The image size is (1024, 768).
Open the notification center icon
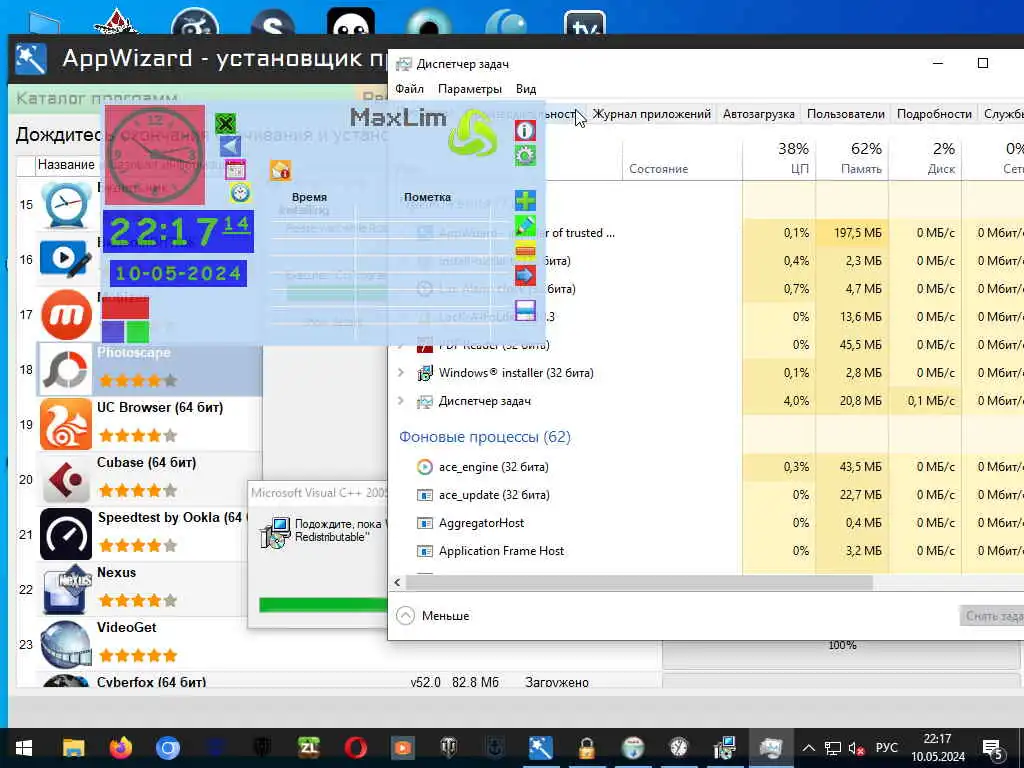993,749
